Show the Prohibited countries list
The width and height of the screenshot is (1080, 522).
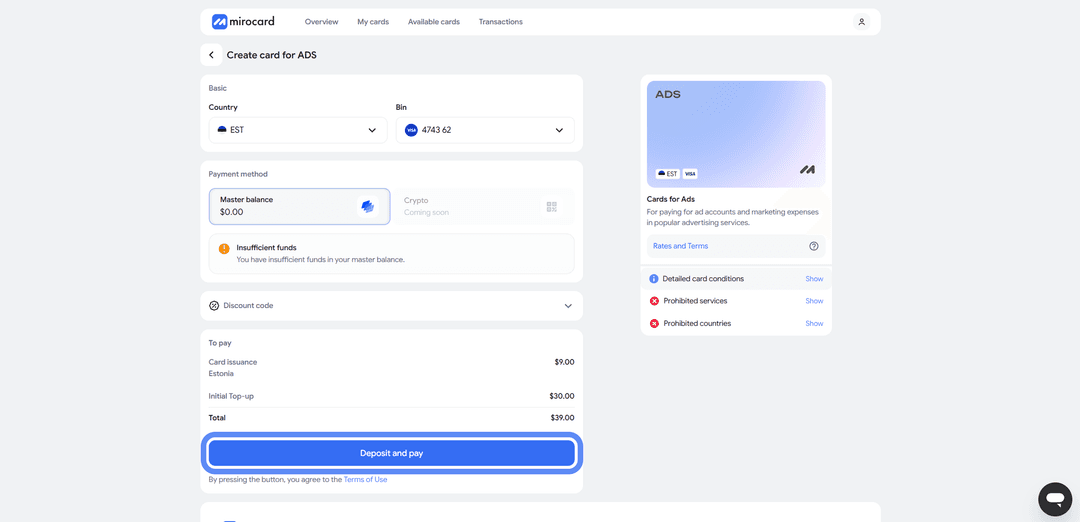(x=814, y=323)
